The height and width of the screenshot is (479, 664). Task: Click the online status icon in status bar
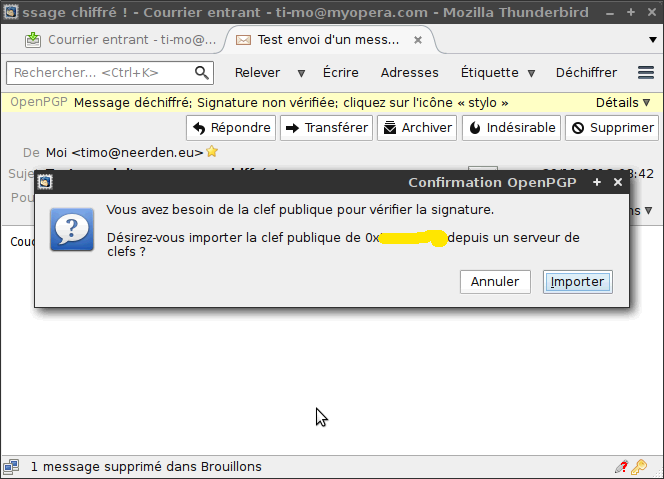pos(11,466)
